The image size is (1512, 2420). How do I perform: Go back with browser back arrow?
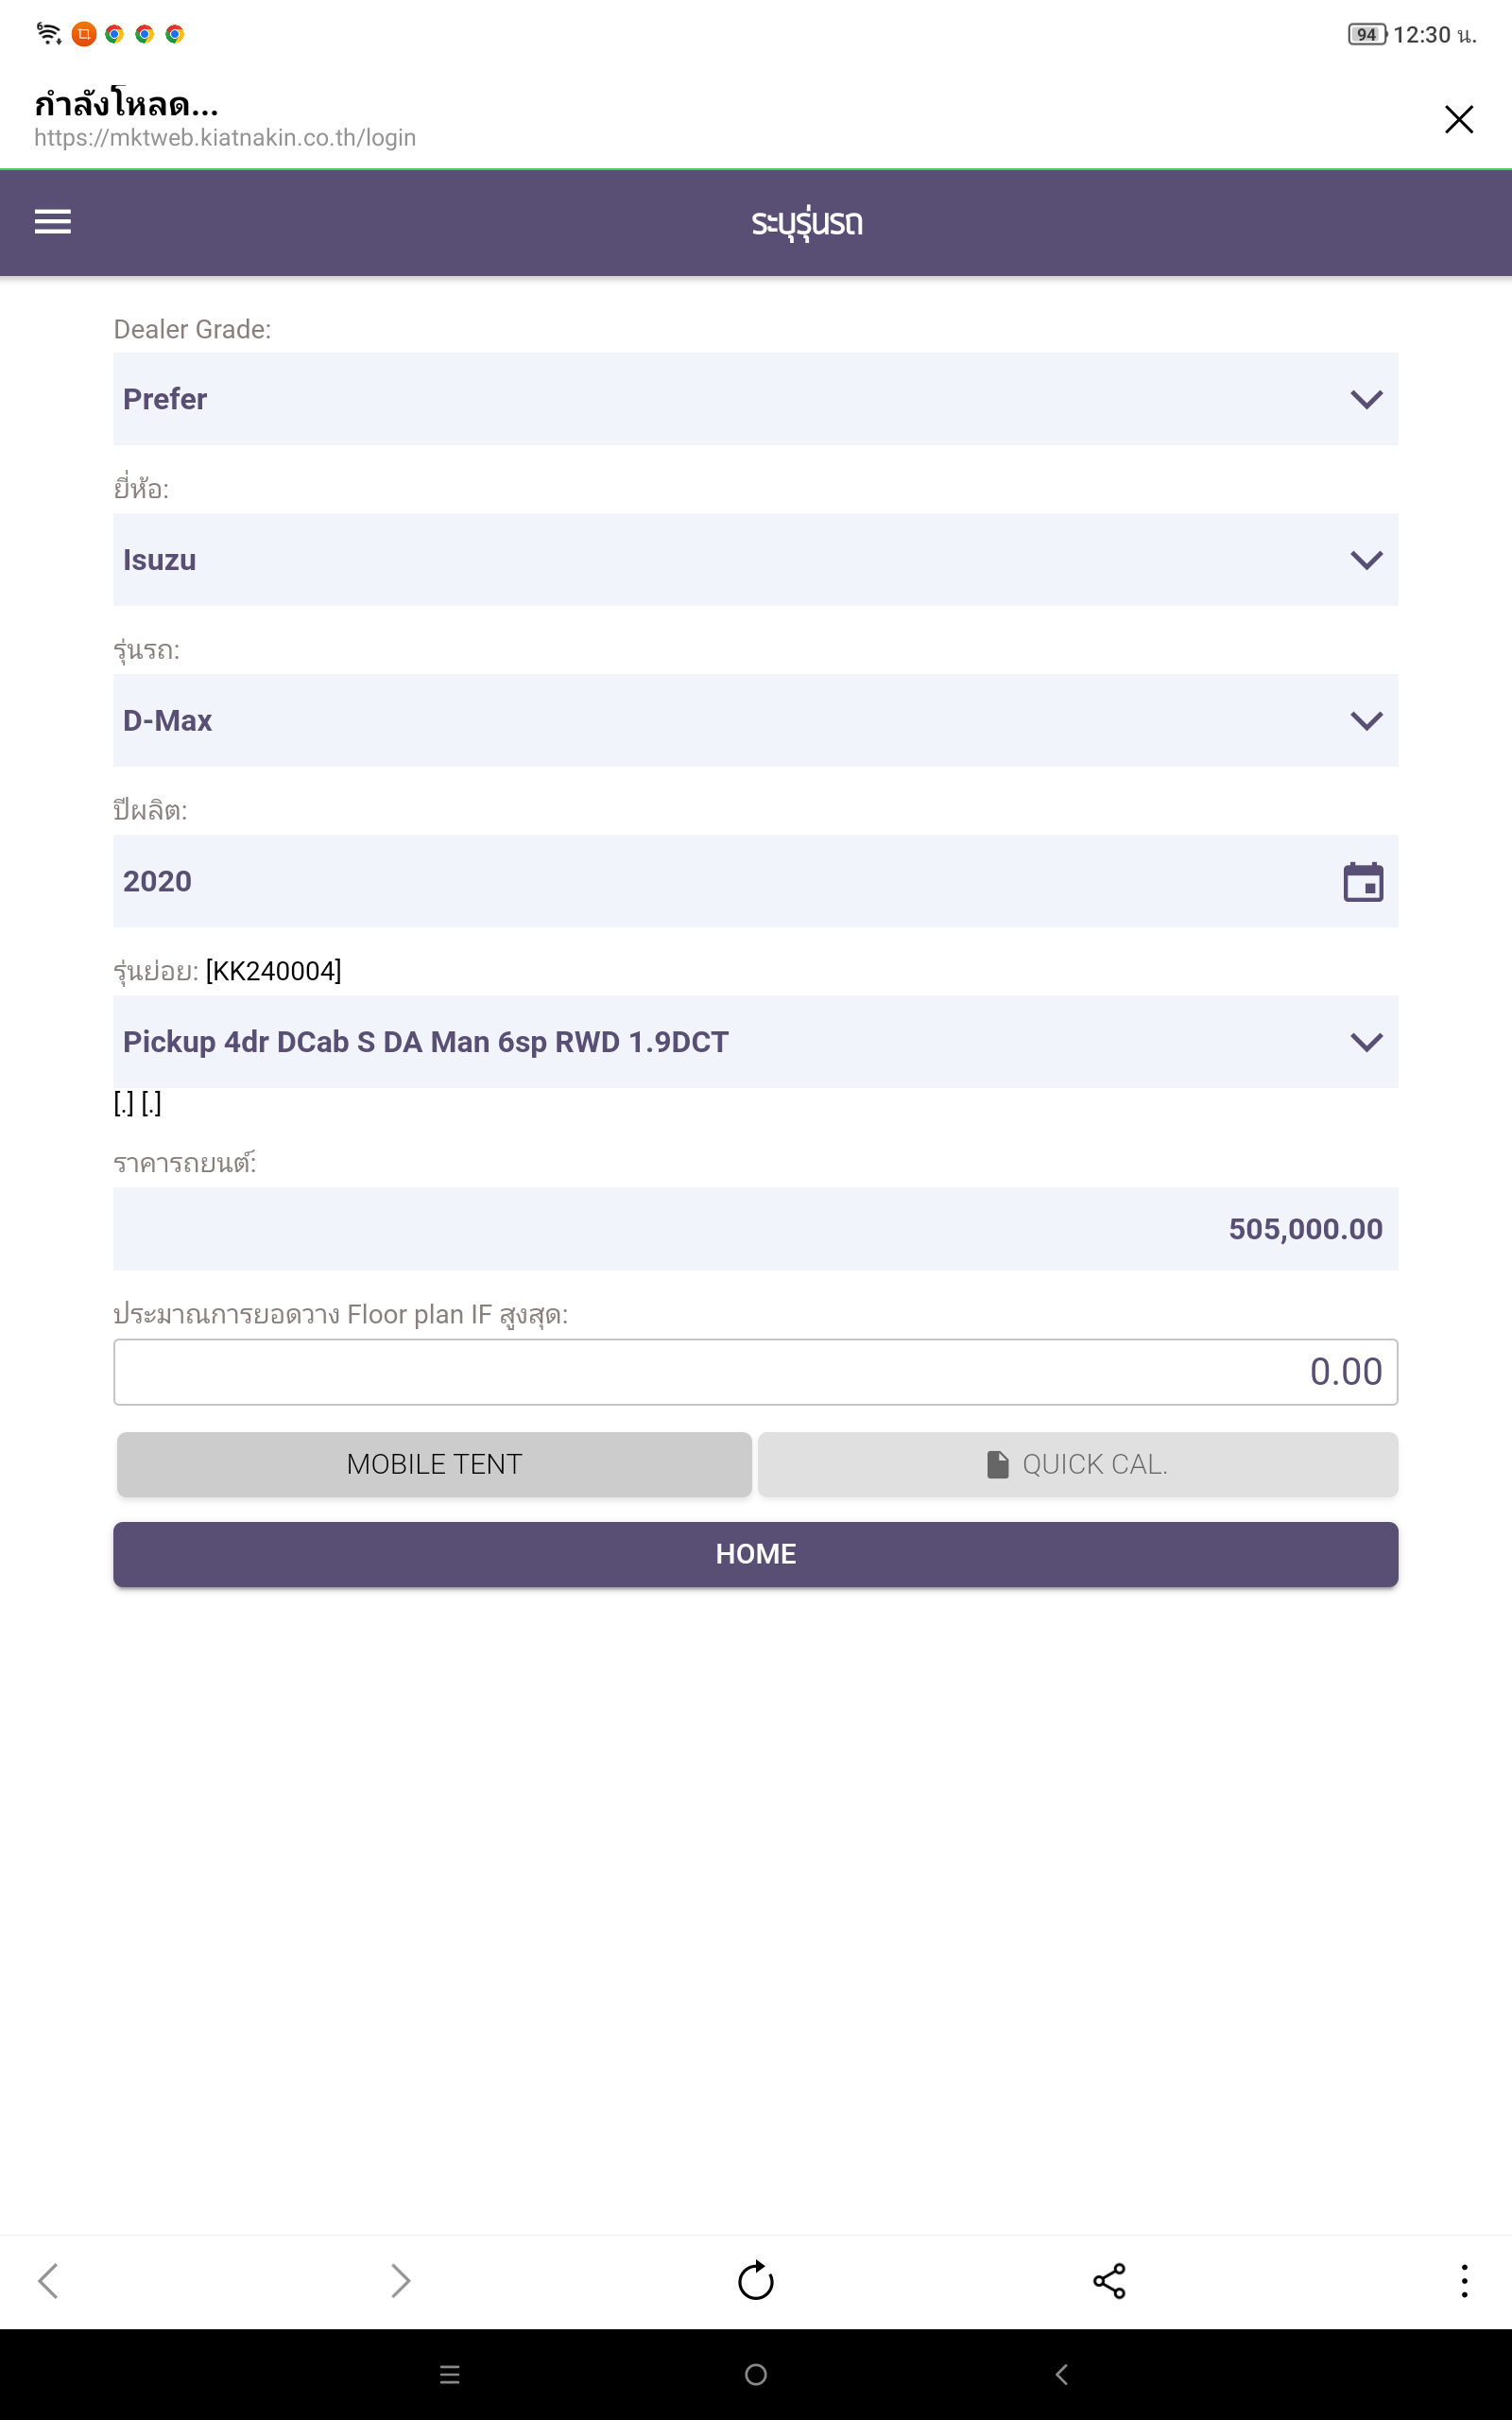48,2281
